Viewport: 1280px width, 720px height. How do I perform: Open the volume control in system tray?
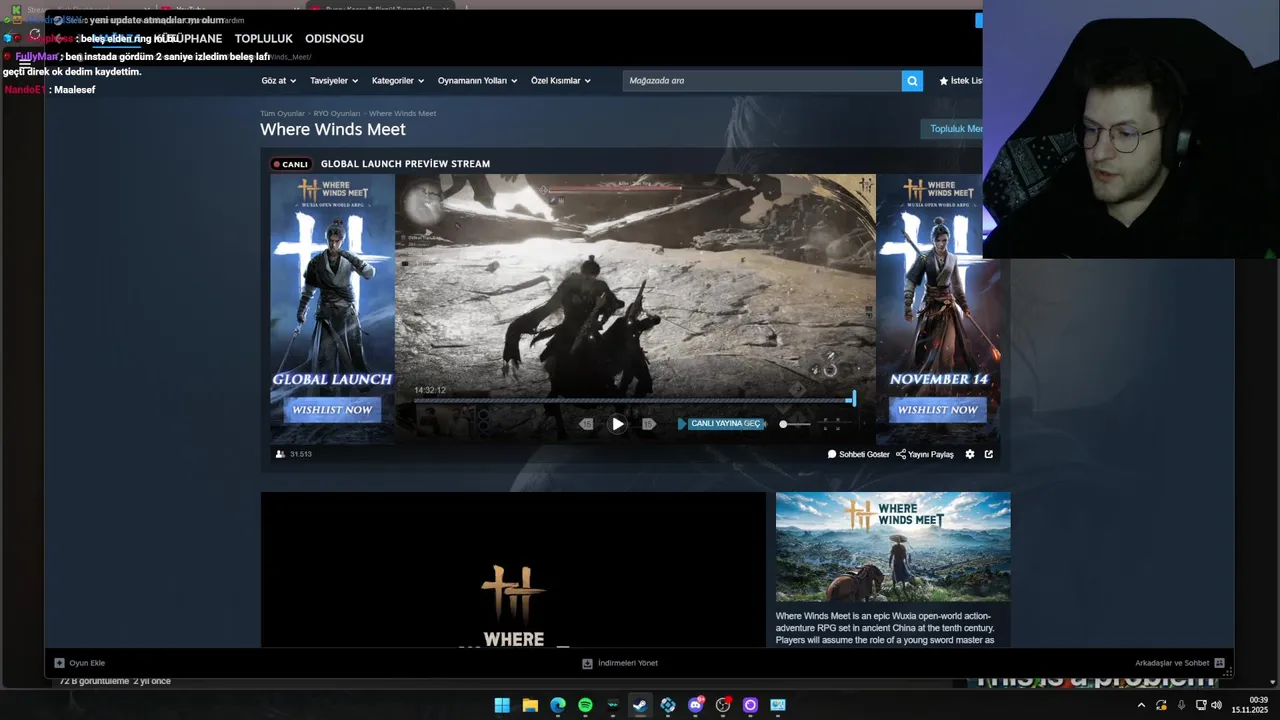1216,705
